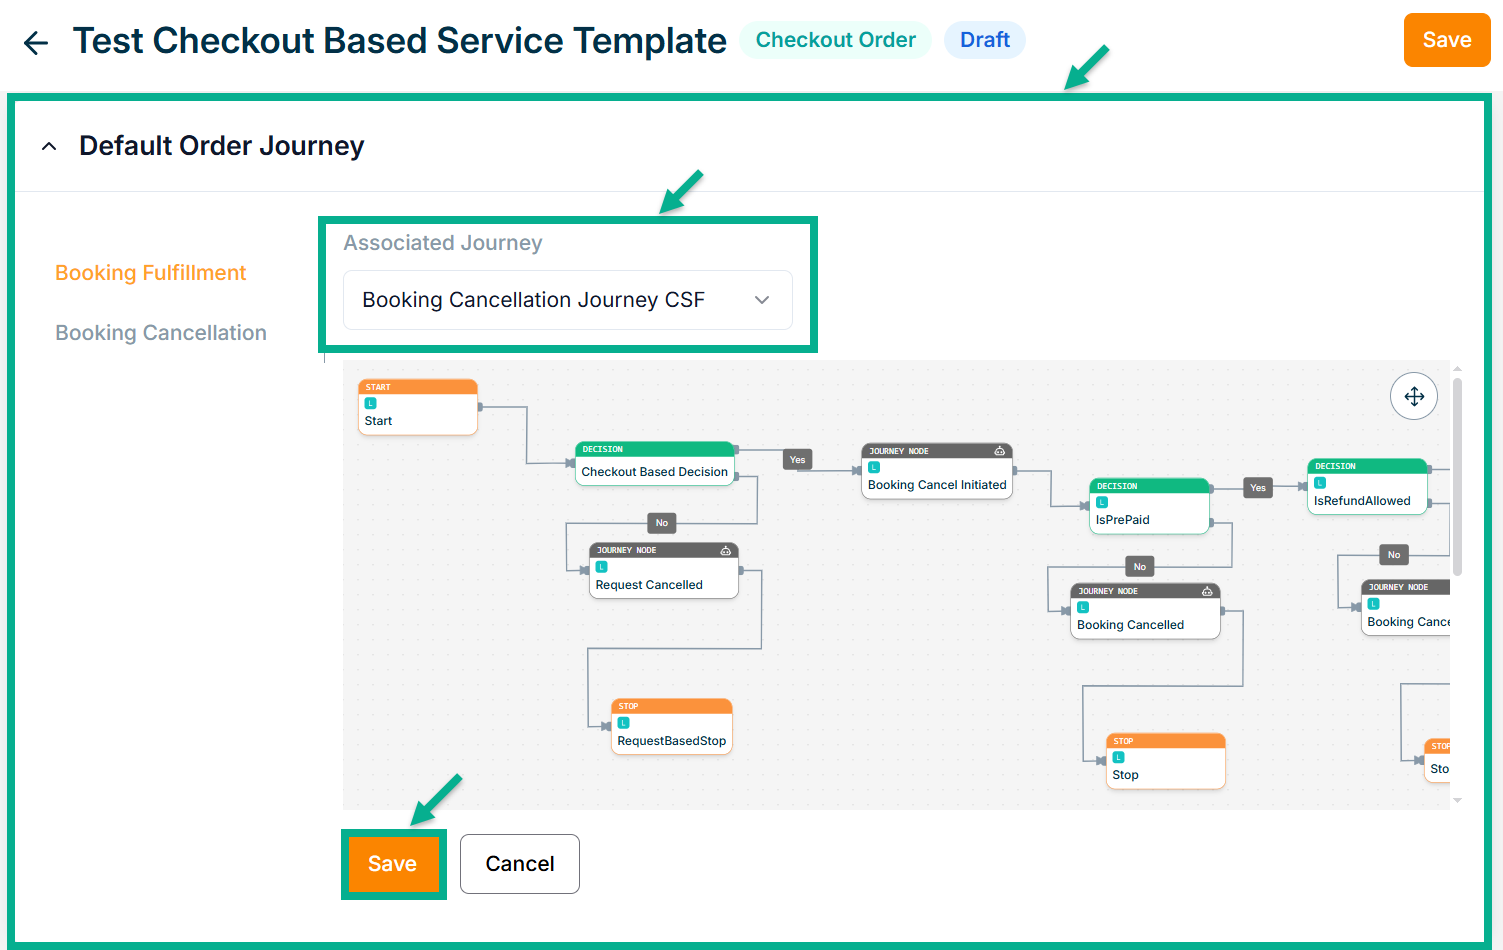Screen dimensions: 1503x950
Task: Click teal icon on Start node
Action: pos(371,404)
